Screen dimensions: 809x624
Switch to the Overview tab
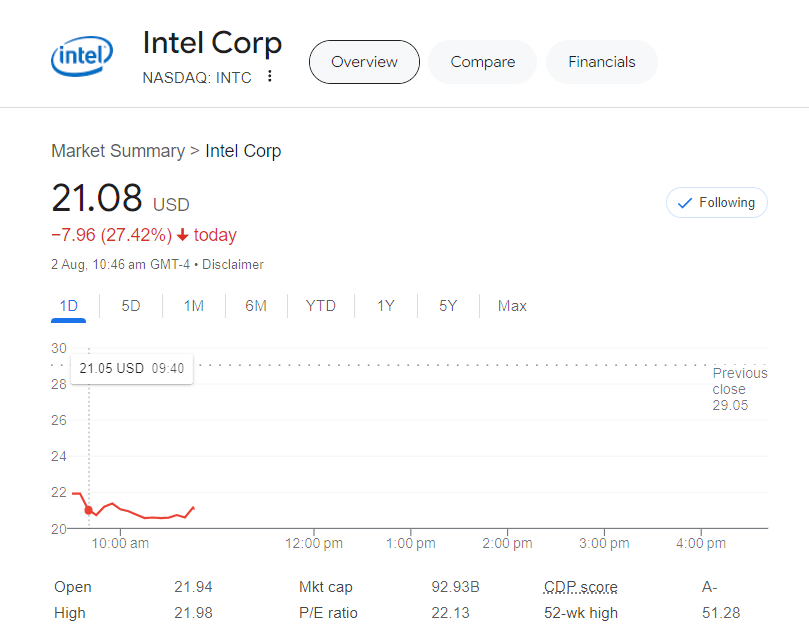[364, 62]
